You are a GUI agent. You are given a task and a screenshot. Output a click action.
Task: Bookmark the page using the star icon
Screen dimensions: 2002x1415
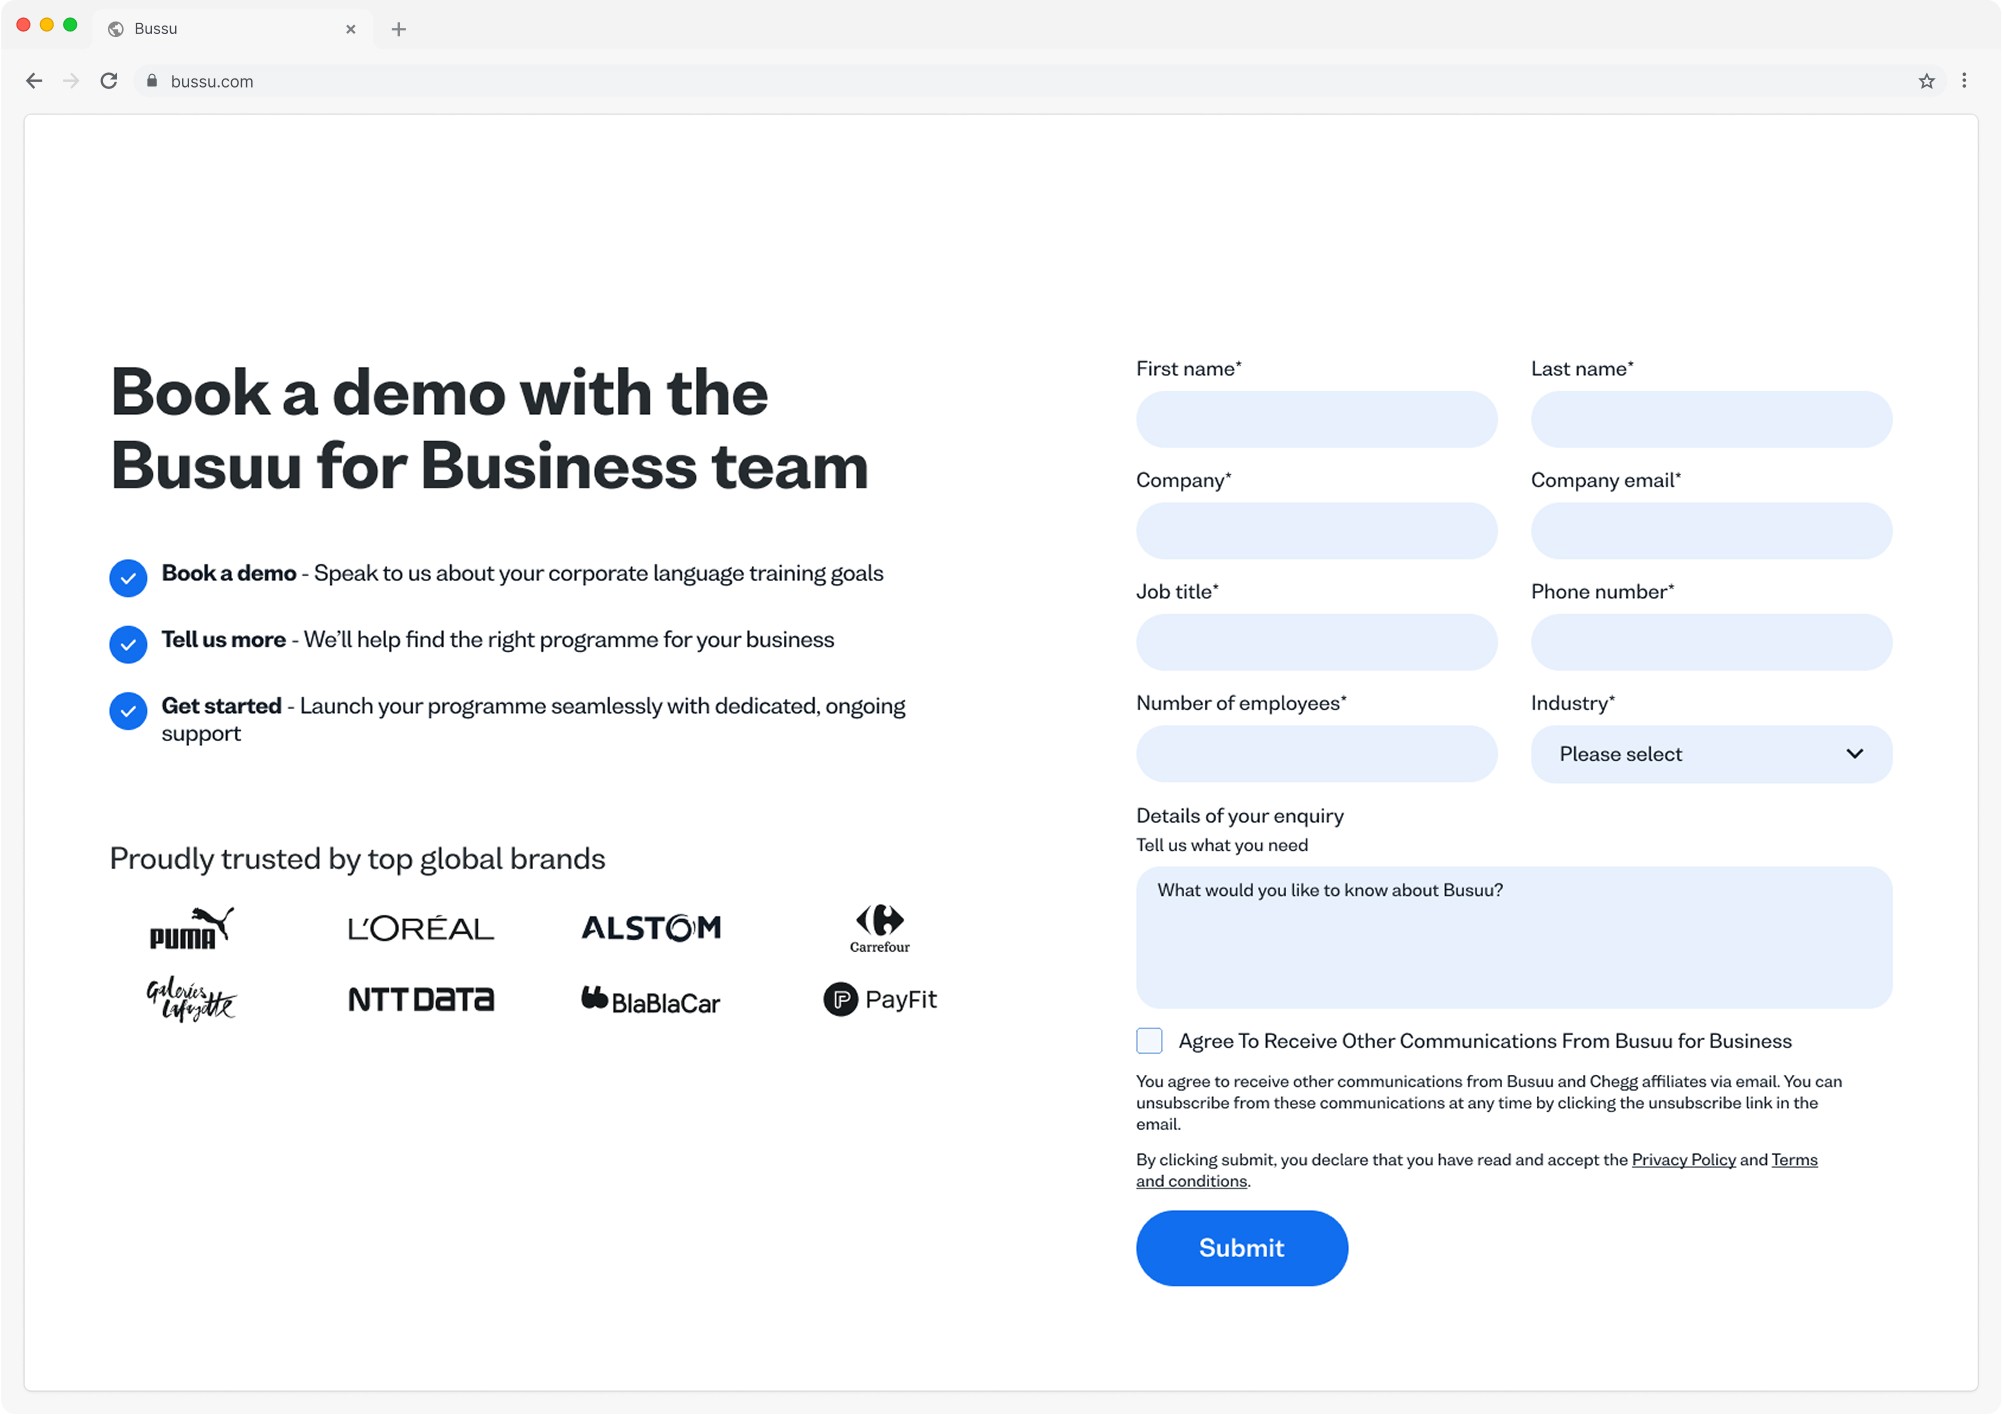[x=1926, y=81]
